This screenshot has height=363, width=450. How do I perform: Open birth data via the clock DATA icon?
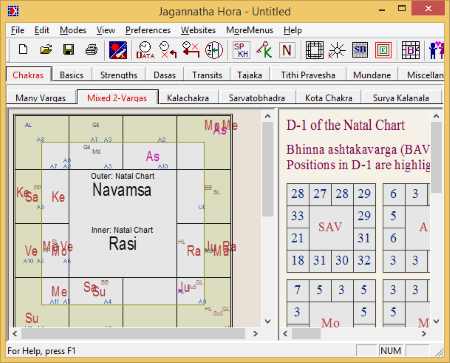(x=145, y=50)
